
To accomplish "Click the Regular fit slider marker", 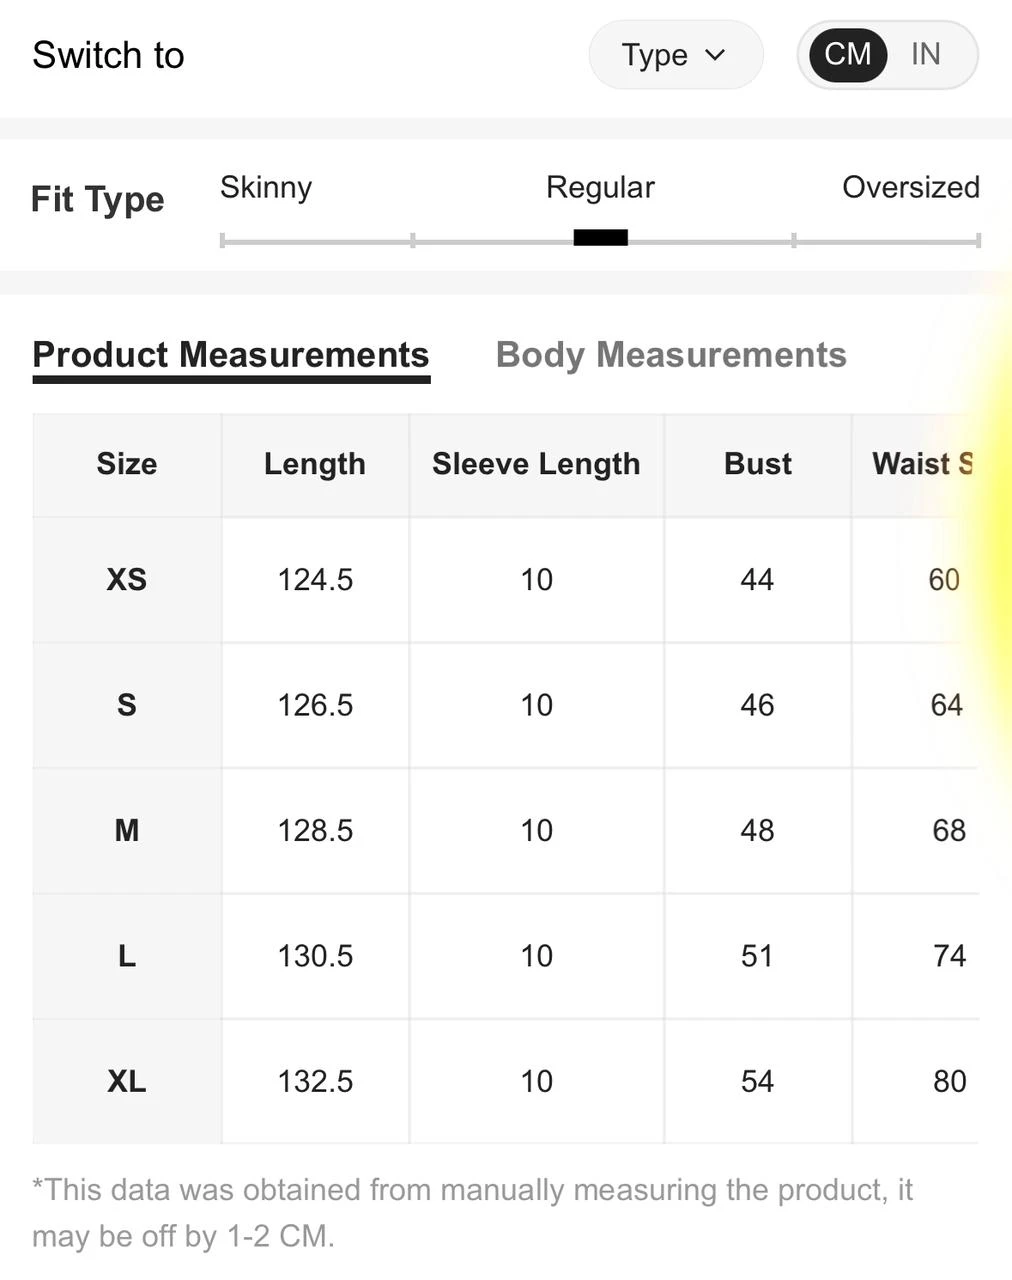I will tap(600, 238).
